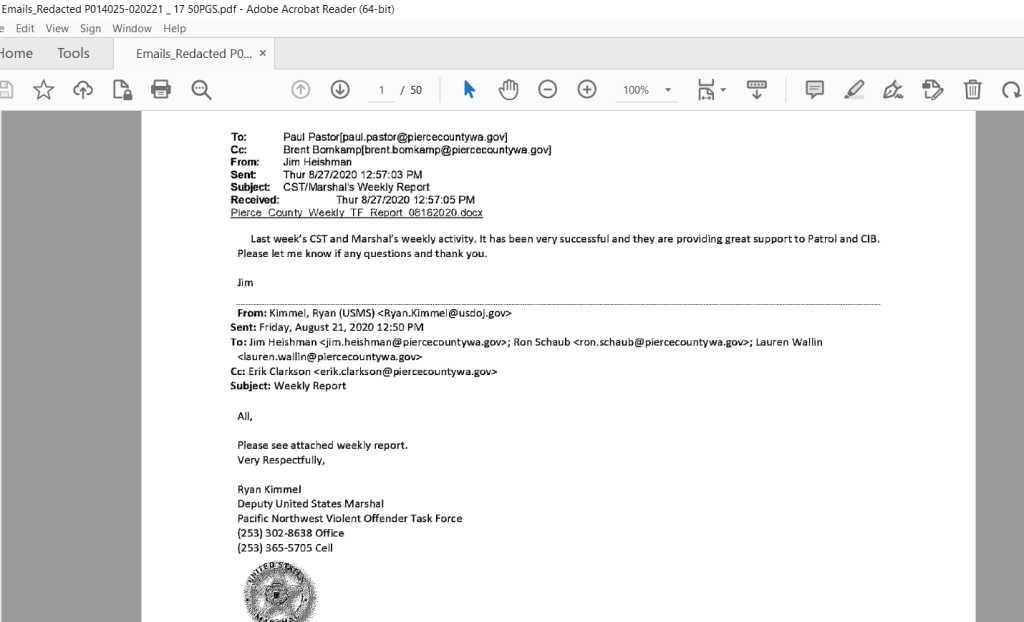Click the page number input field
1024x622 pixels.
381,90
